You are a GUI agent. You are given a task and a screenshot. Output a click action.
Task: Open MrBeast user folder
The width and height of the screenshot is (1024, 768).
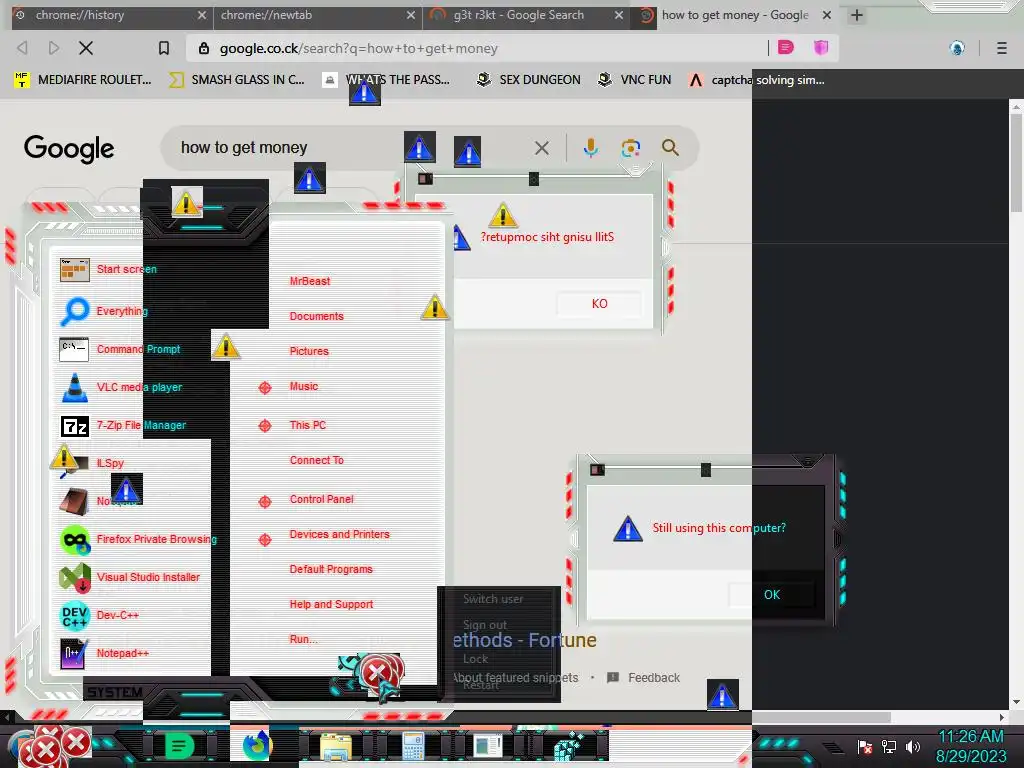click(x=310, y=281)
